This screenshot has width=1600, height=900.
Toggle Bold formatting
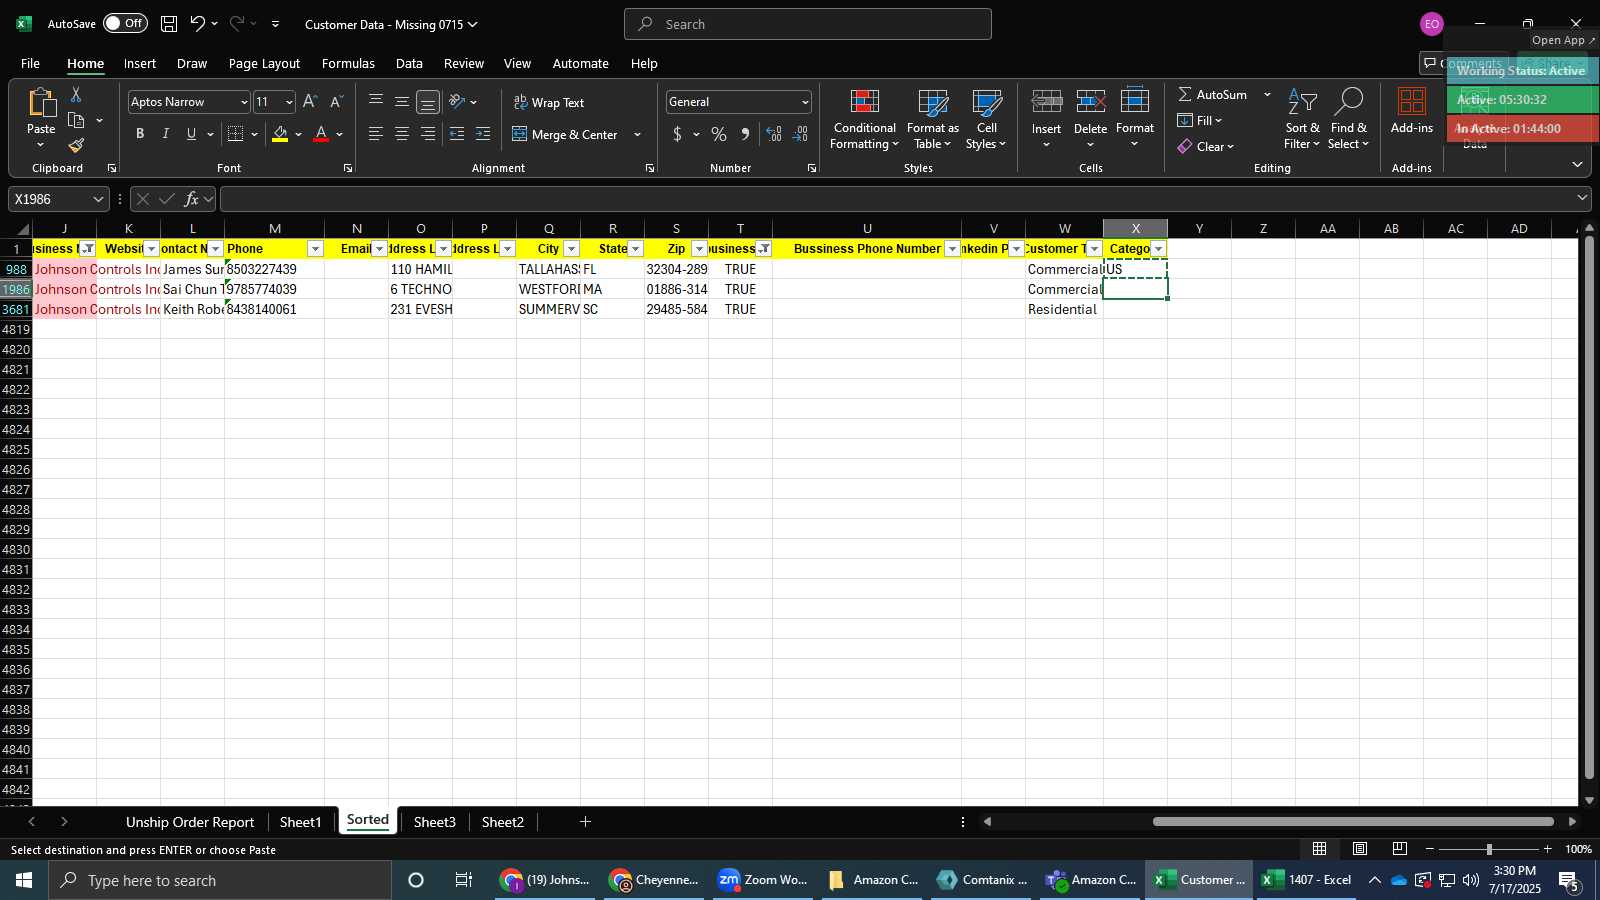[x=140, y=134]
